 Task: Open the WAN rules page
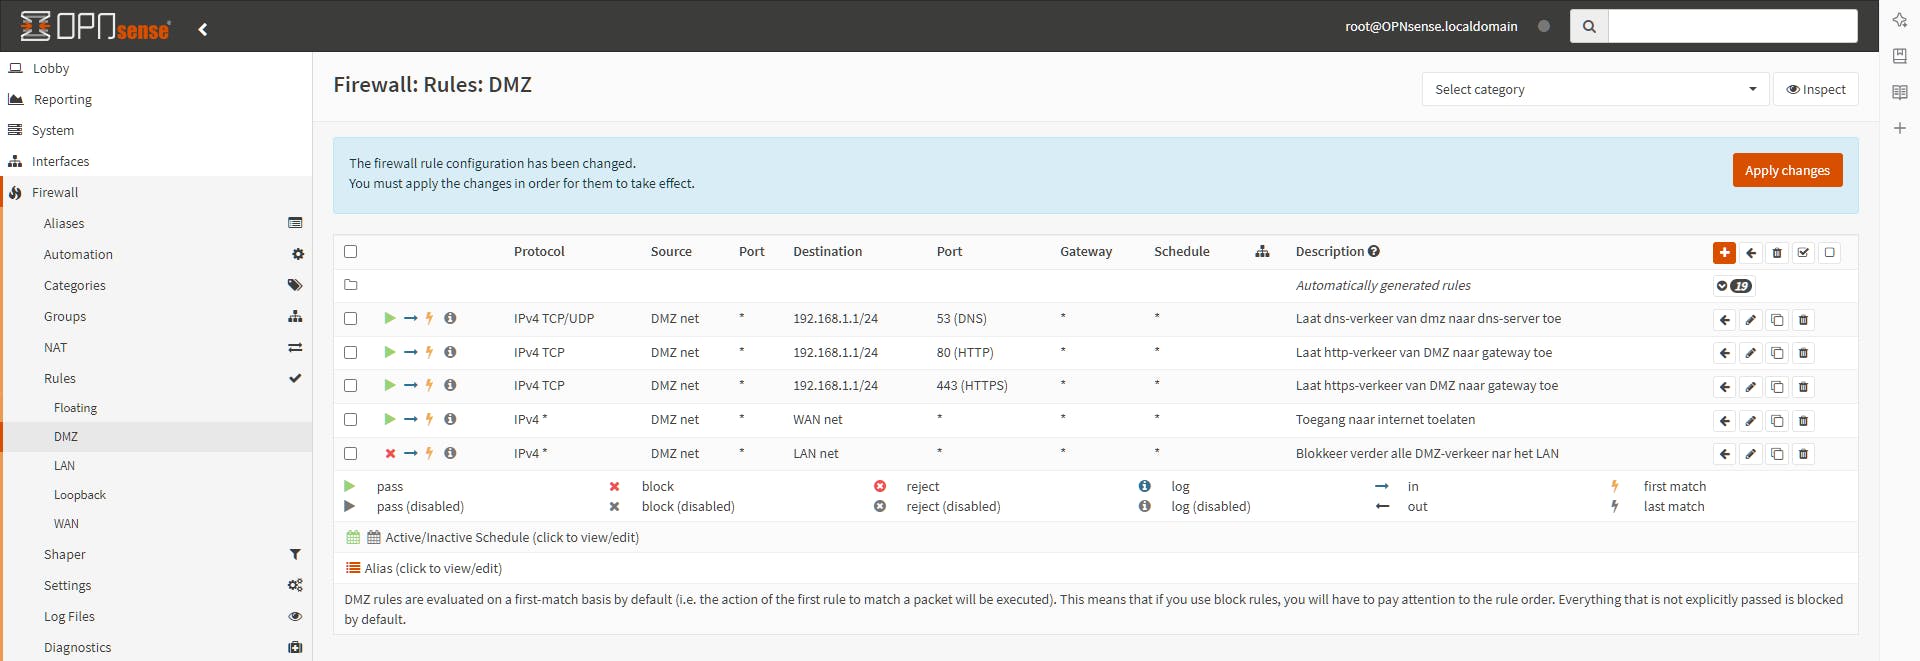click(x=158, y=523)
